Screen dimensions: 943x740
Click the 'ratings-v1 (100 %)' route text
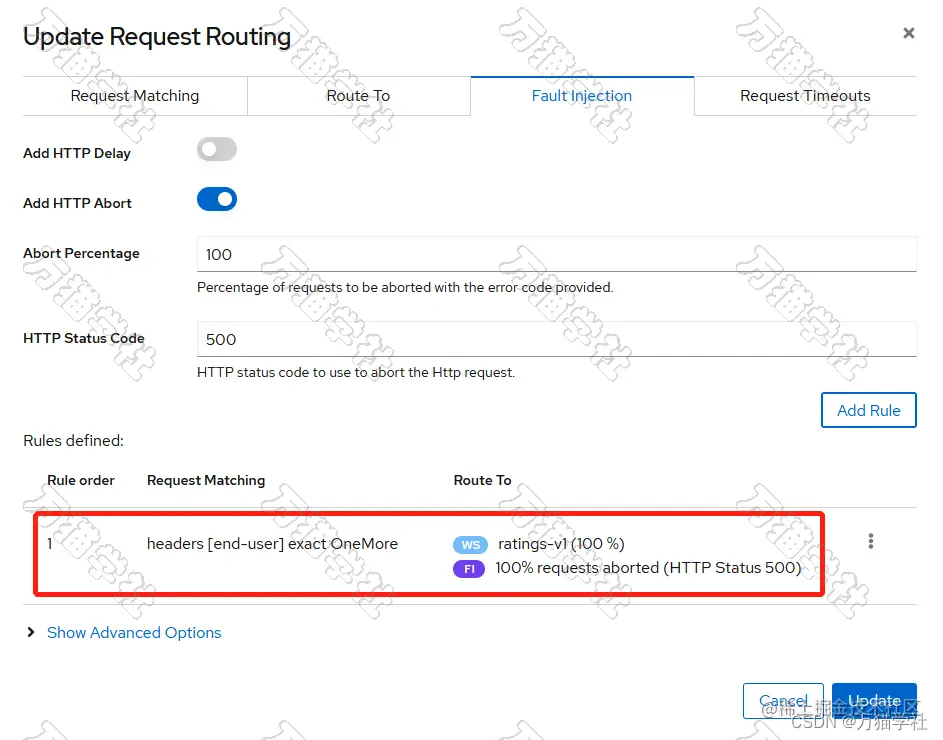[561, 544]
